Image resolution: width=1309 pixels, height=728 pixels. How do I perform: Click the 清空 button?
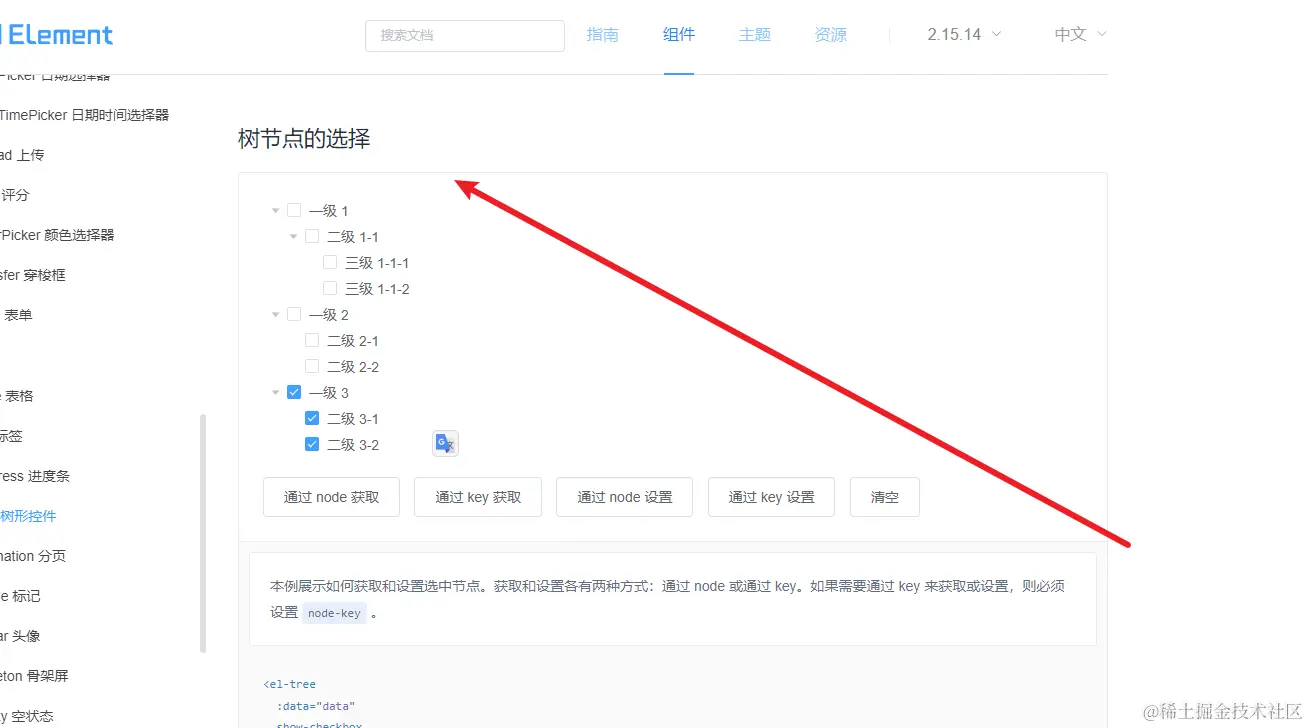tap(885, 497)
